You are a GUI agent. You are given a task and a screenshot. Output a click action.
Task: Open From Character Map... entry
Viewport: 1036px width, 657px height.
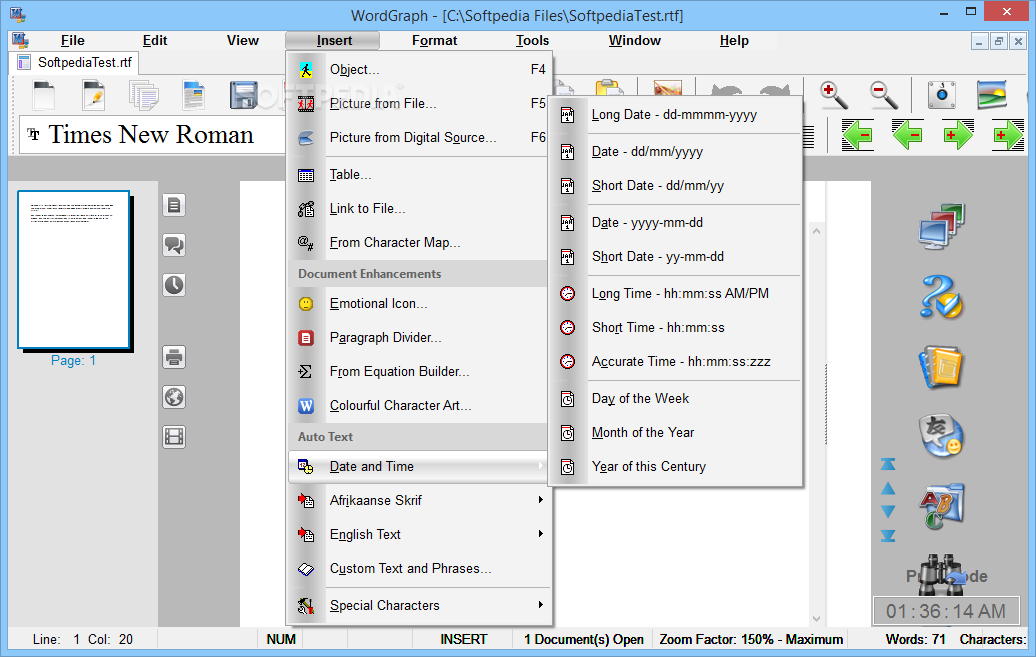pos(420,243)
